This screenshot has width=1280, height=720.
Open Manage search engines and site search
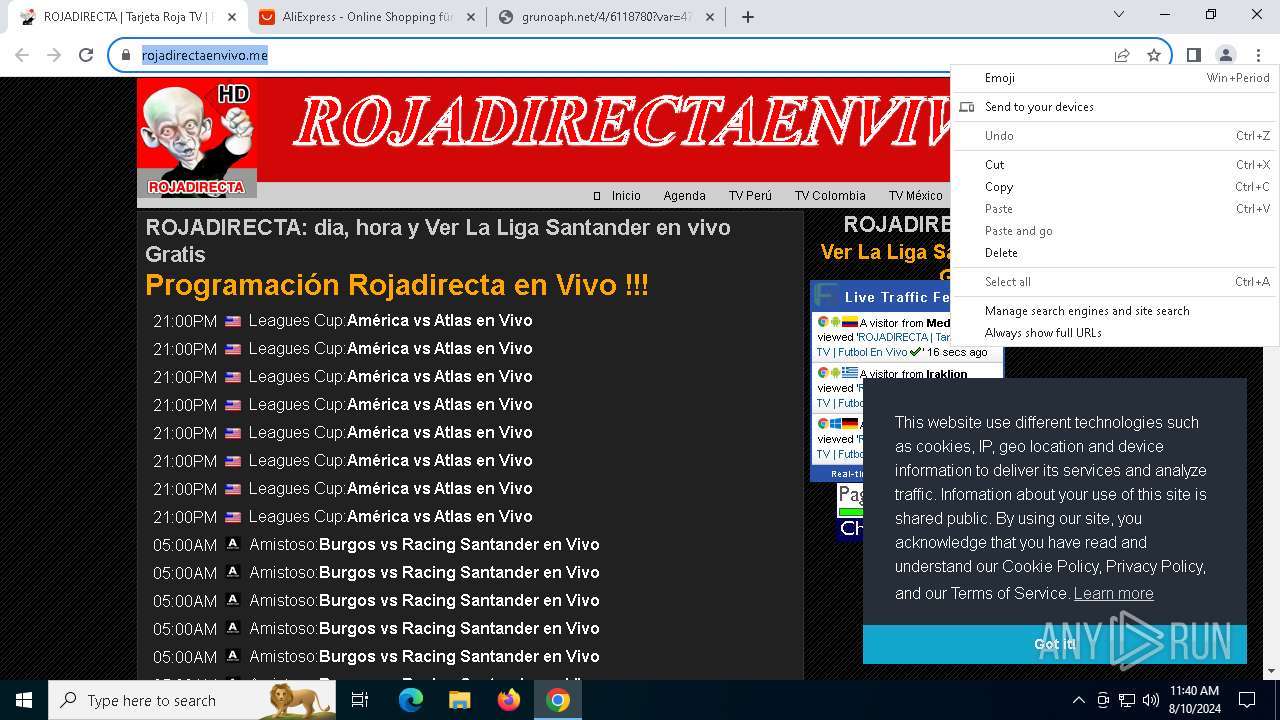1114,311
